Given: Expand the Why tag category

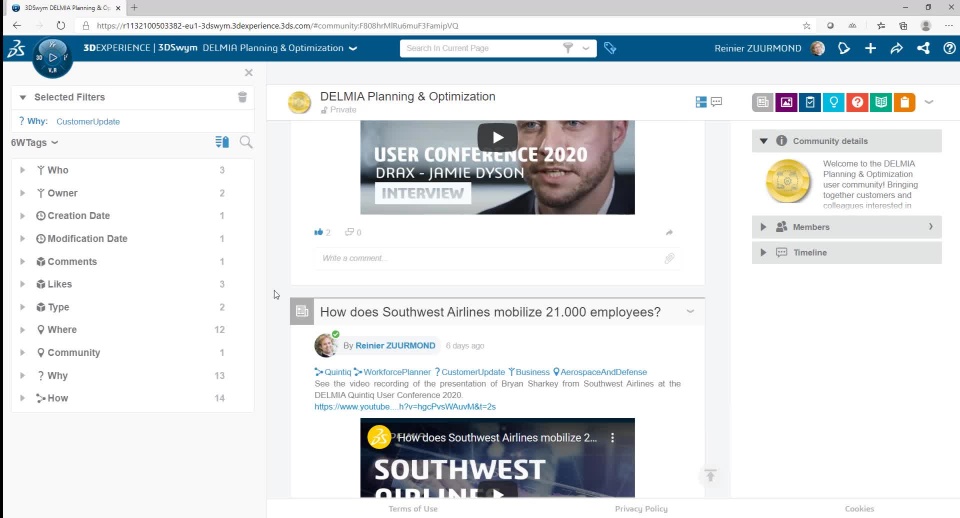Looking at the screenshot, I should [22, 375].
